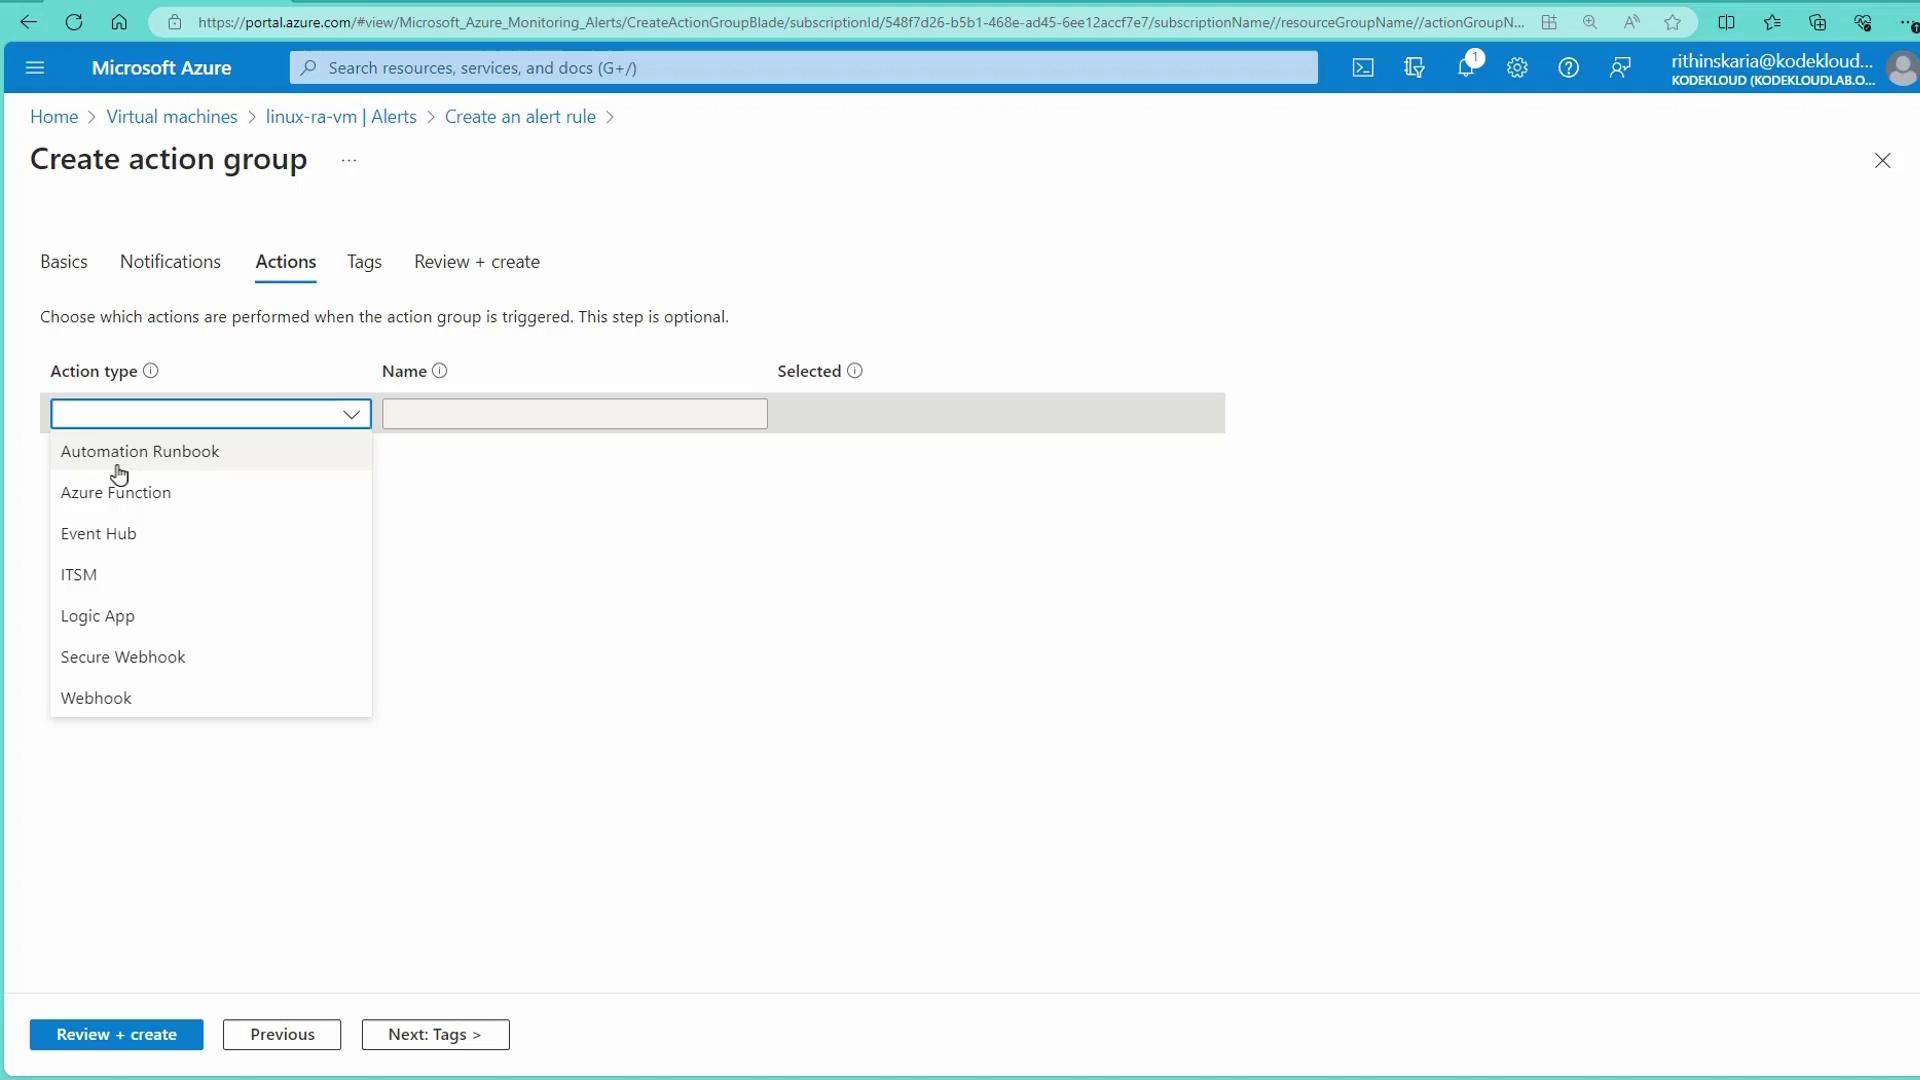Click the Selected column info icon

click(855, 371)
